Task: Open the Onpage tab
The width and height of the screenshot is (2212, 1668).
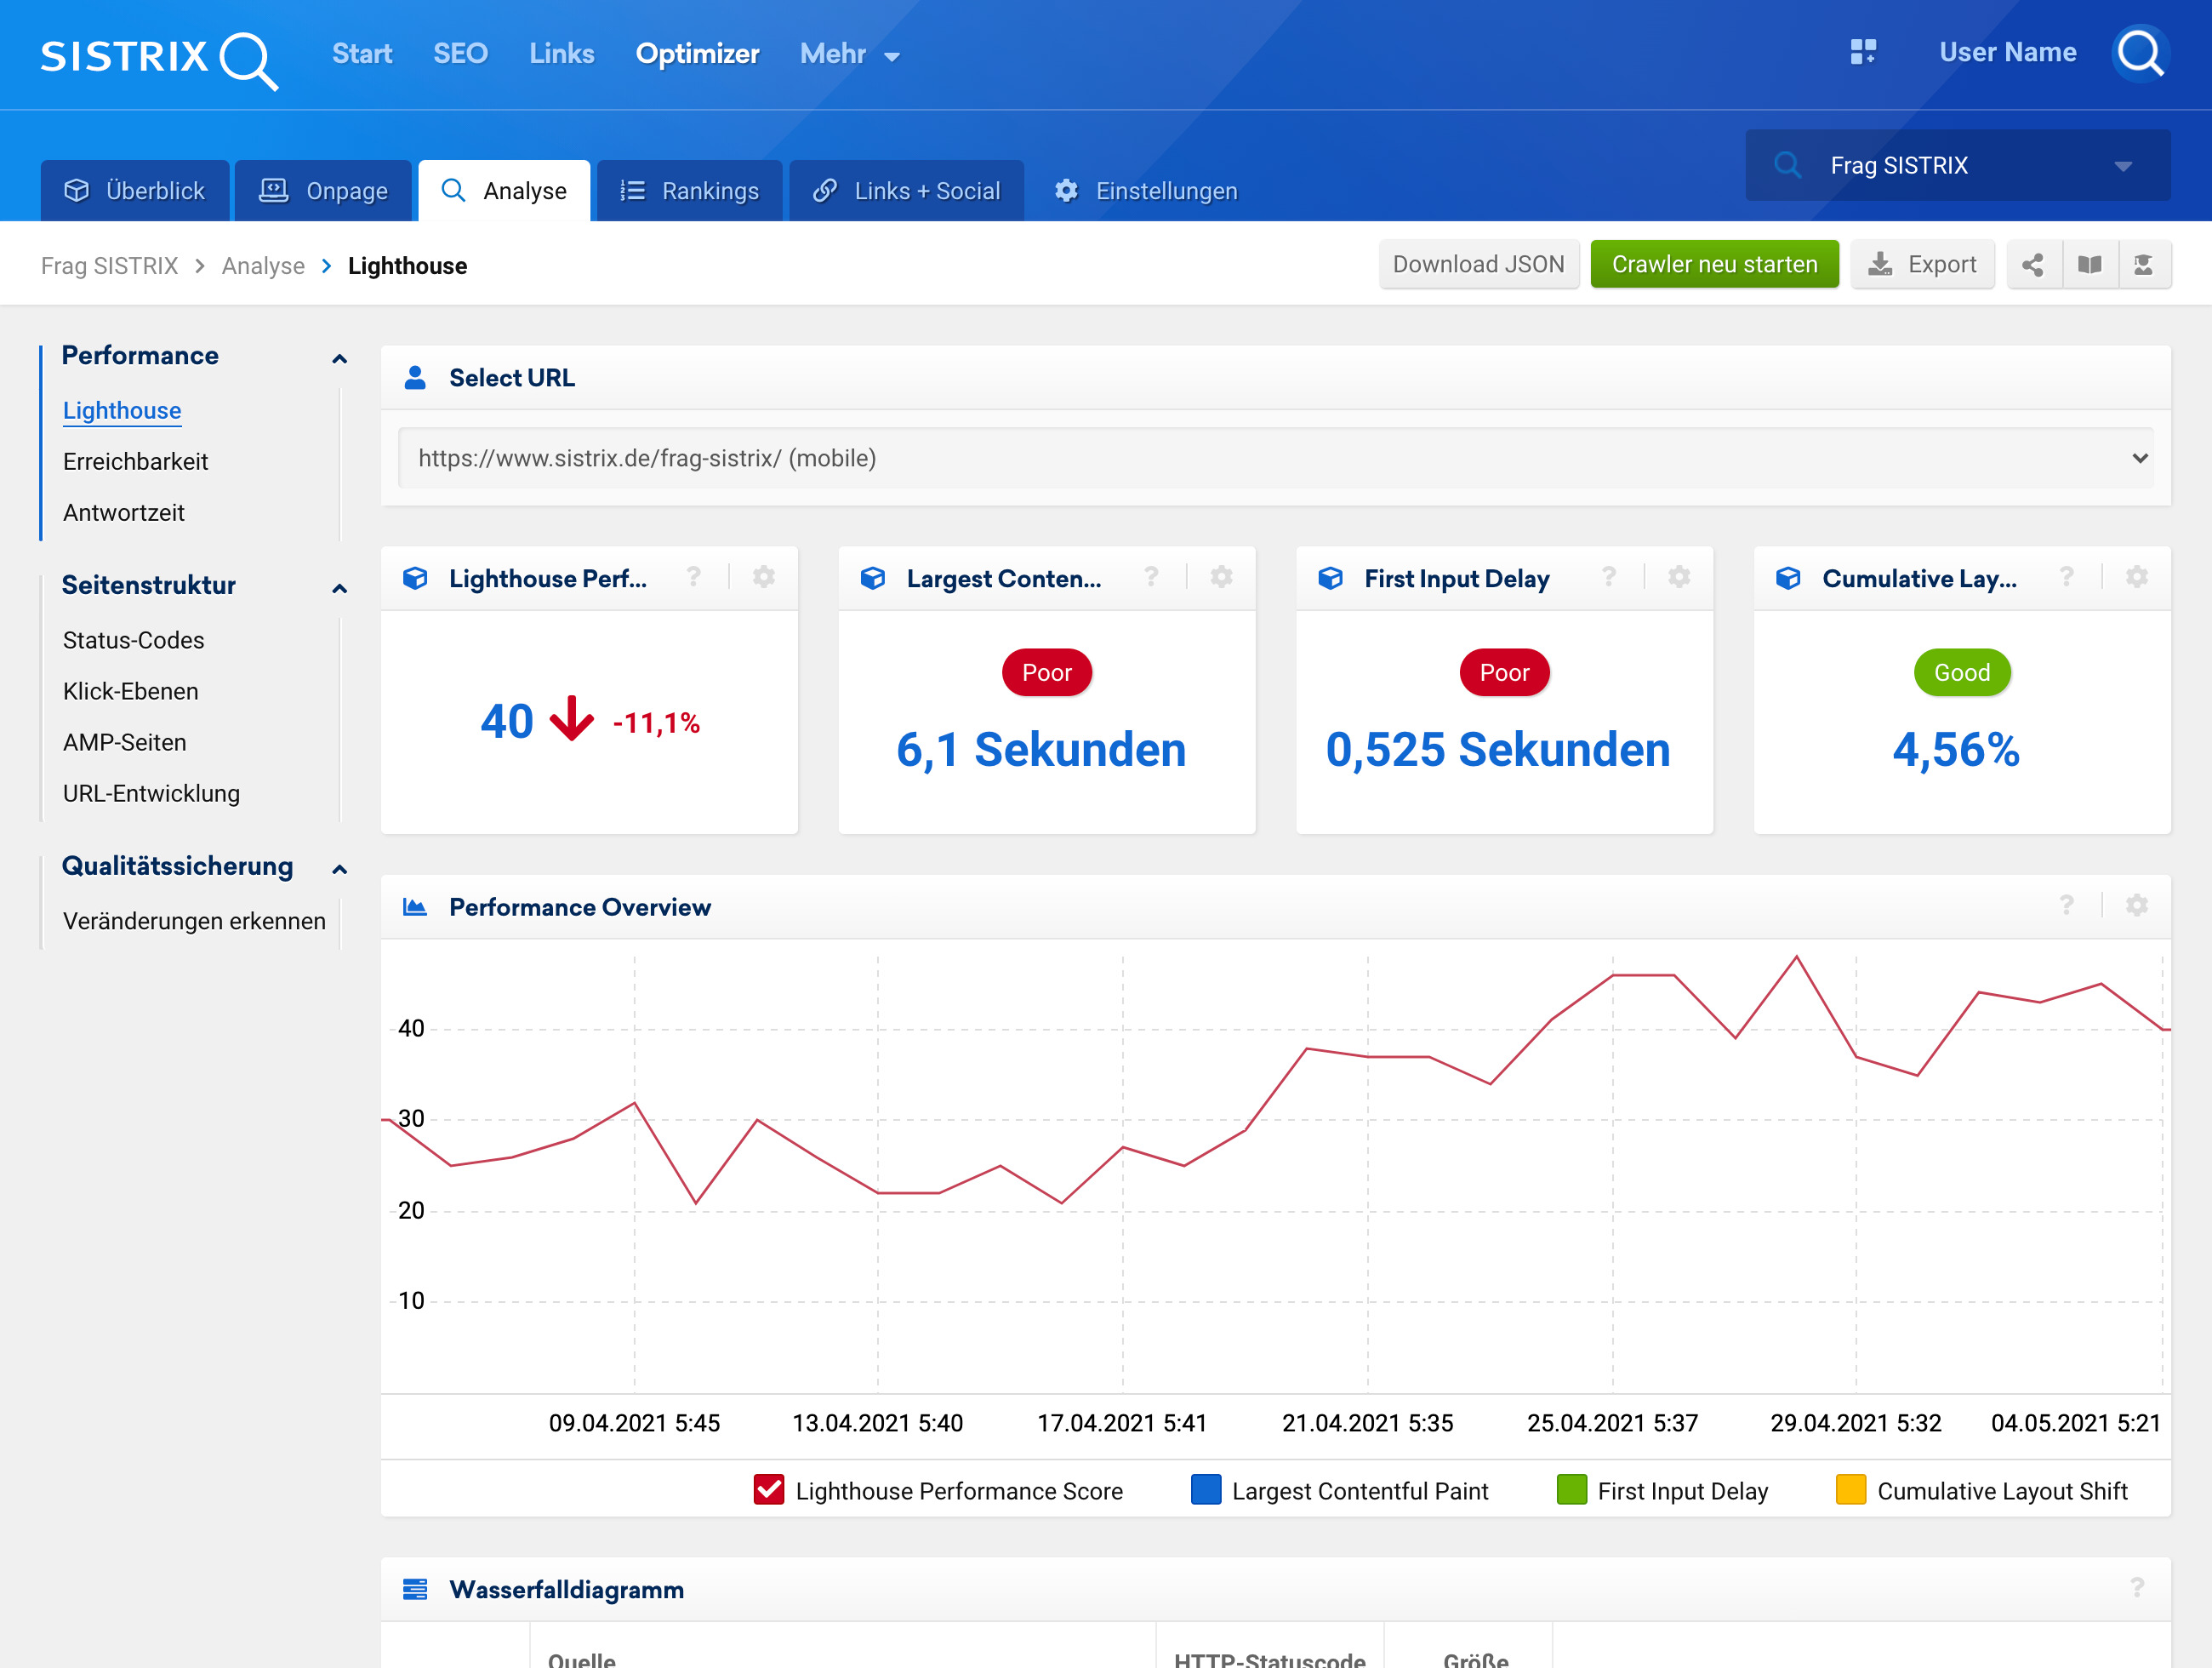Action: coord(324,191)
